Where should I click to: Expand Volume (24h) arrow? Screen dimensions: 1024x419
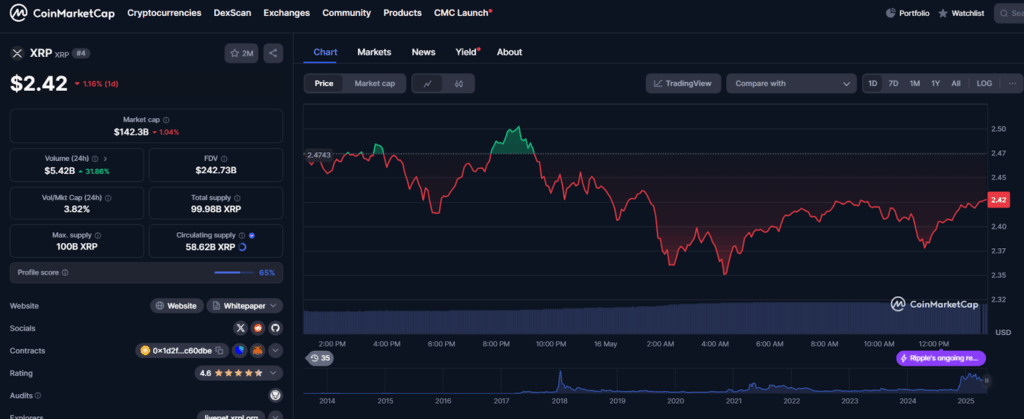point(105,159)
